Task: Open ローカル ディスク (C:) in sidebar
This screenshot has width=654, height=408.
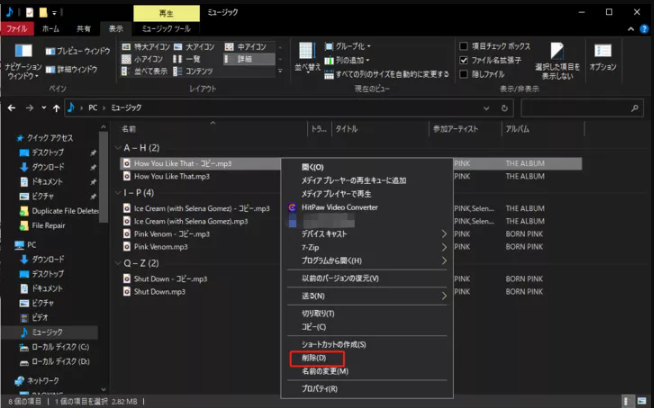Action: click(x=60, y=347)
